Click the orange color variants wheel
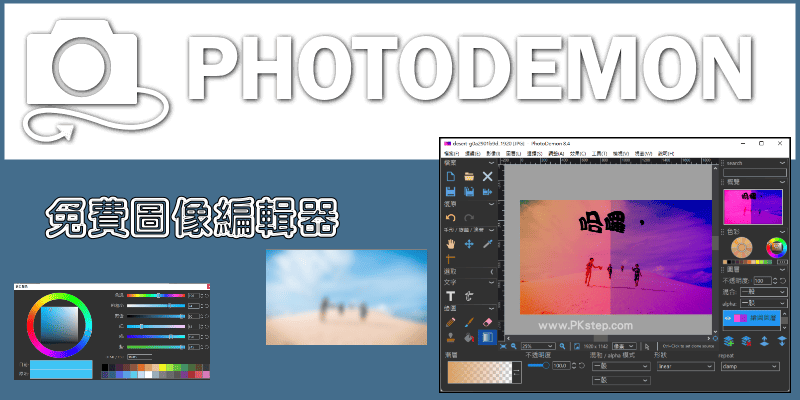Screen dimensions: 800x400 [x=741, y=247]
